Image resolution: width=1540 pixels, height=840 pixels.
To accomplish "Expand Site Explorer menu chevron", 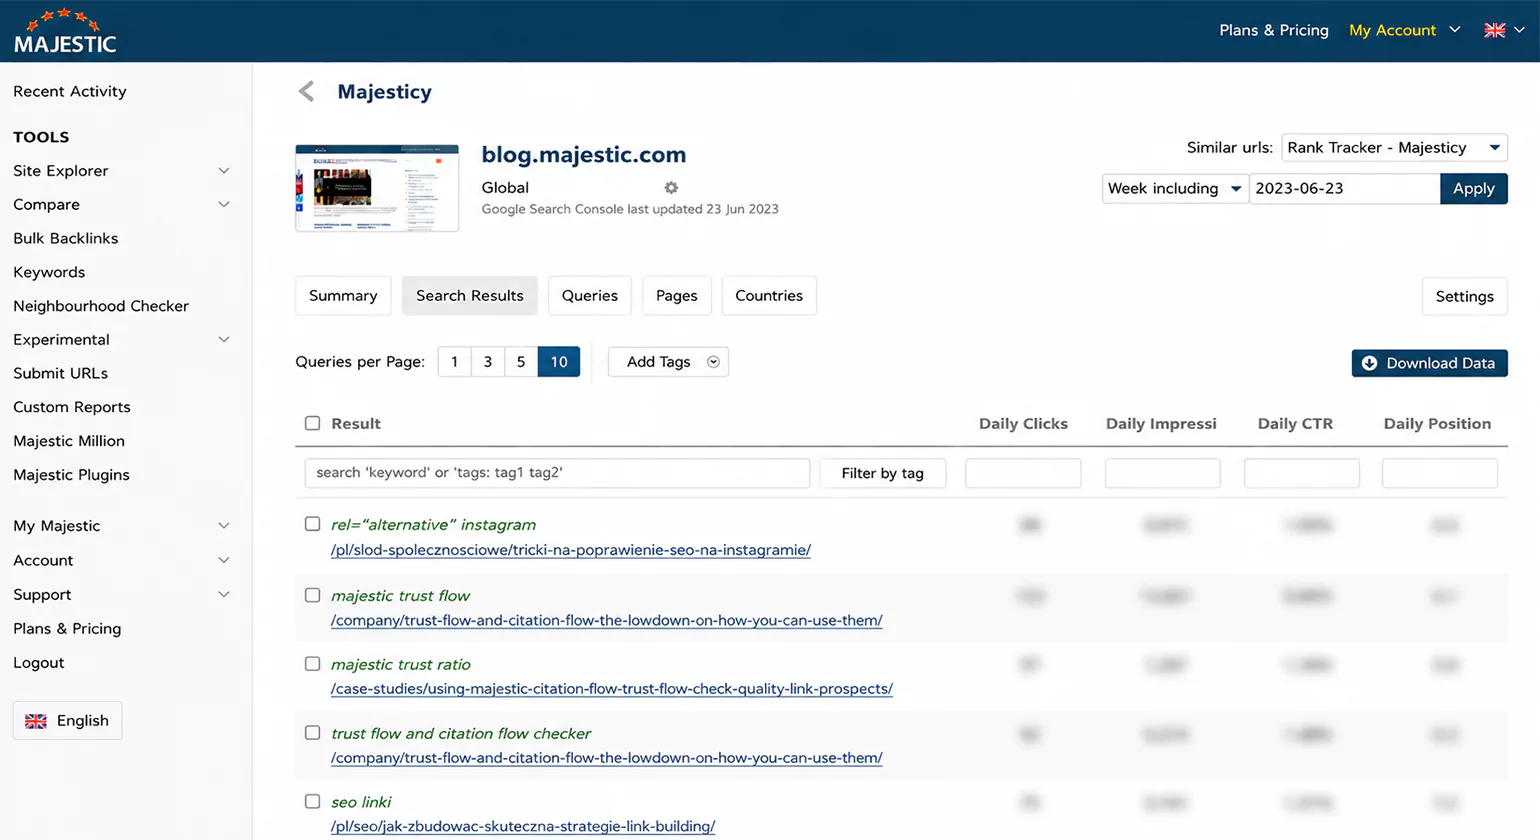I will [x=224, y=171].
